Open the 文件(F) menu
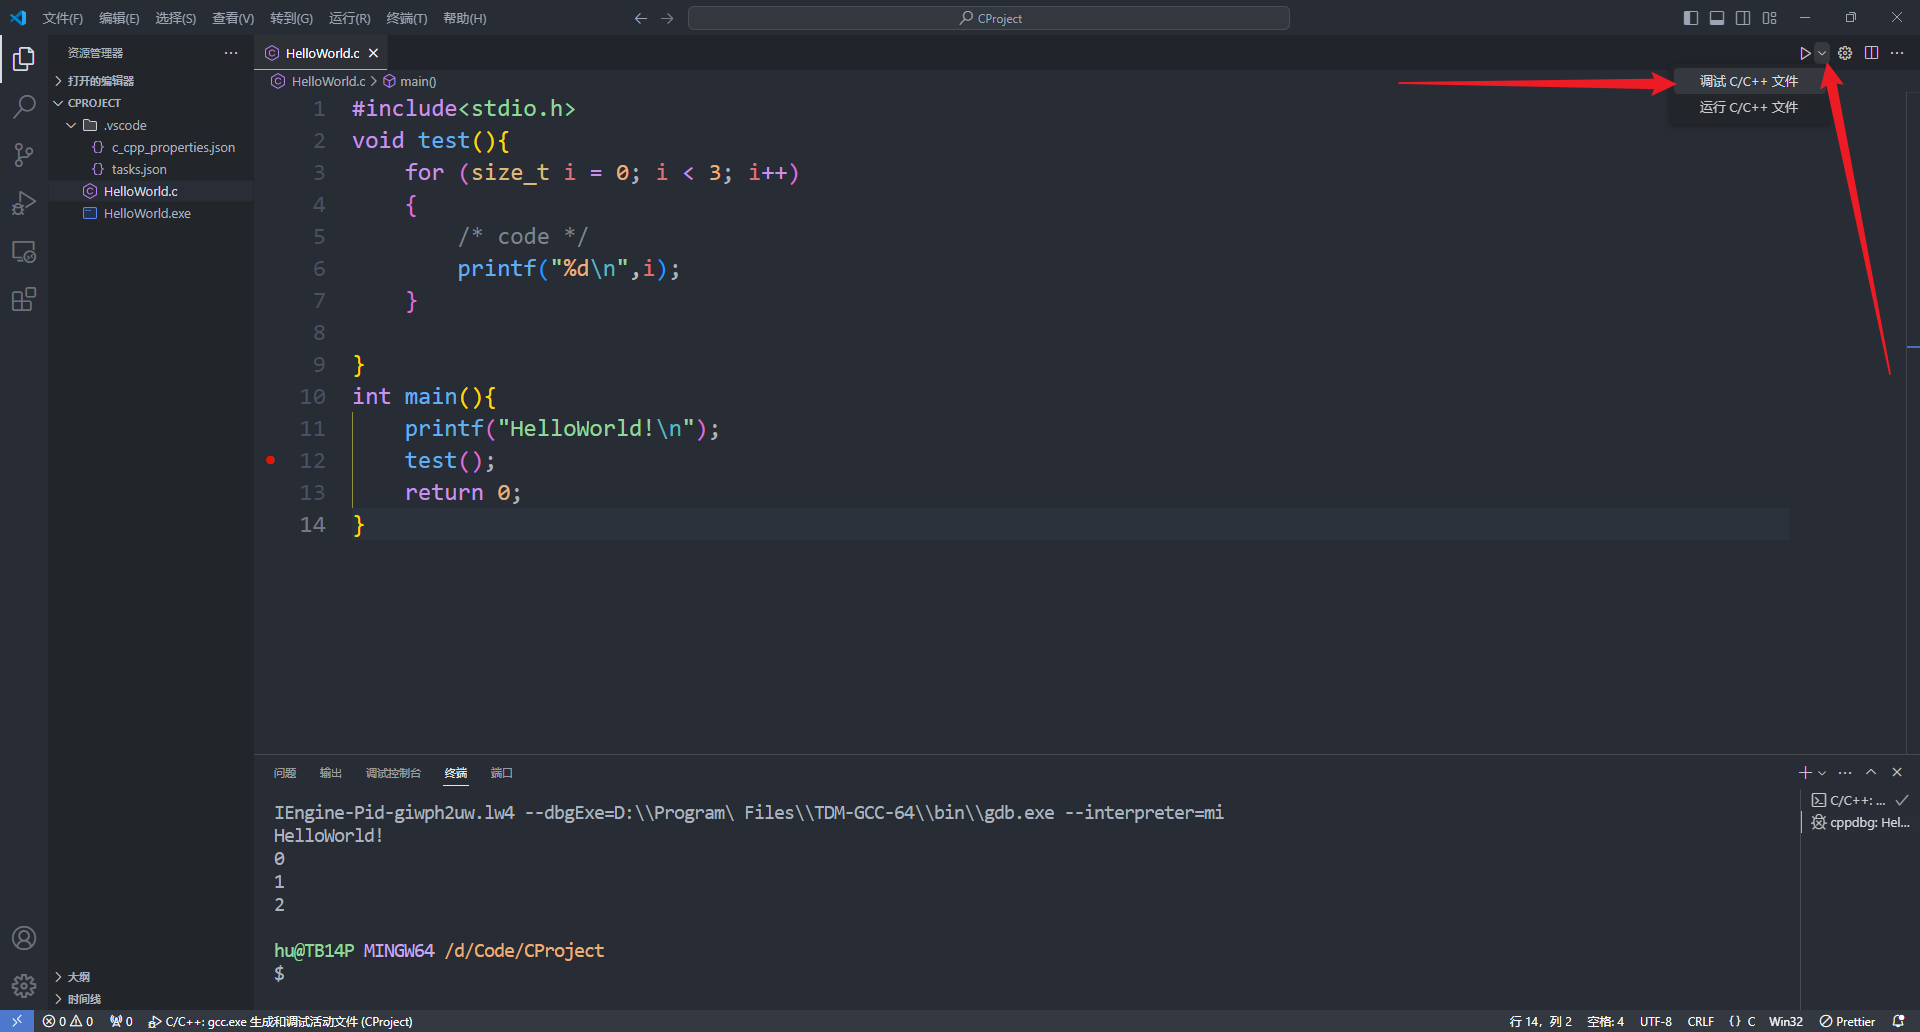Screen dimensions: 1920x1032 [x=62, y=18]
